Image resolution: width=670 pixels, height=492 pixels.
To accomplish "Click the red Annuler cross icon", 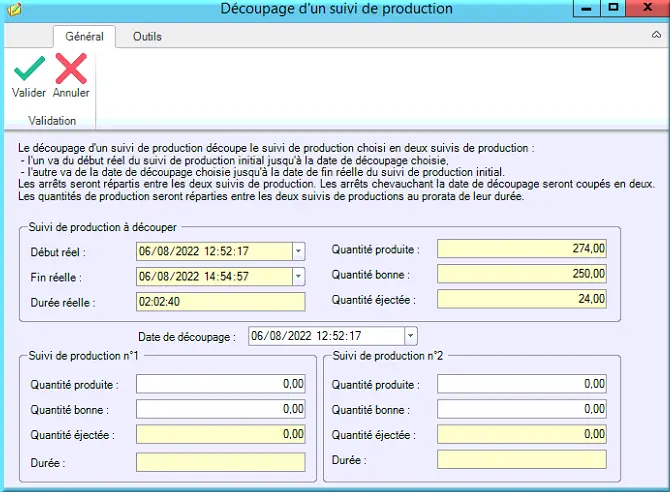I will click(x=71, y=68).
